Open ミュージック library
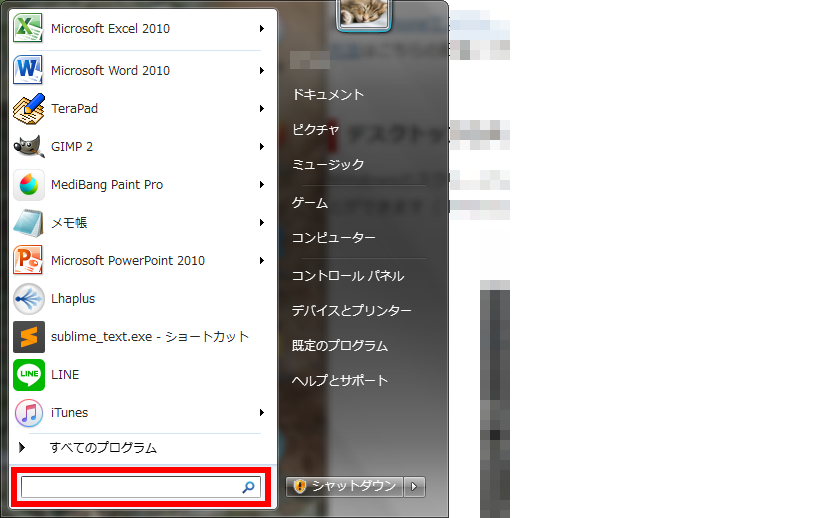 click(327, 164)
